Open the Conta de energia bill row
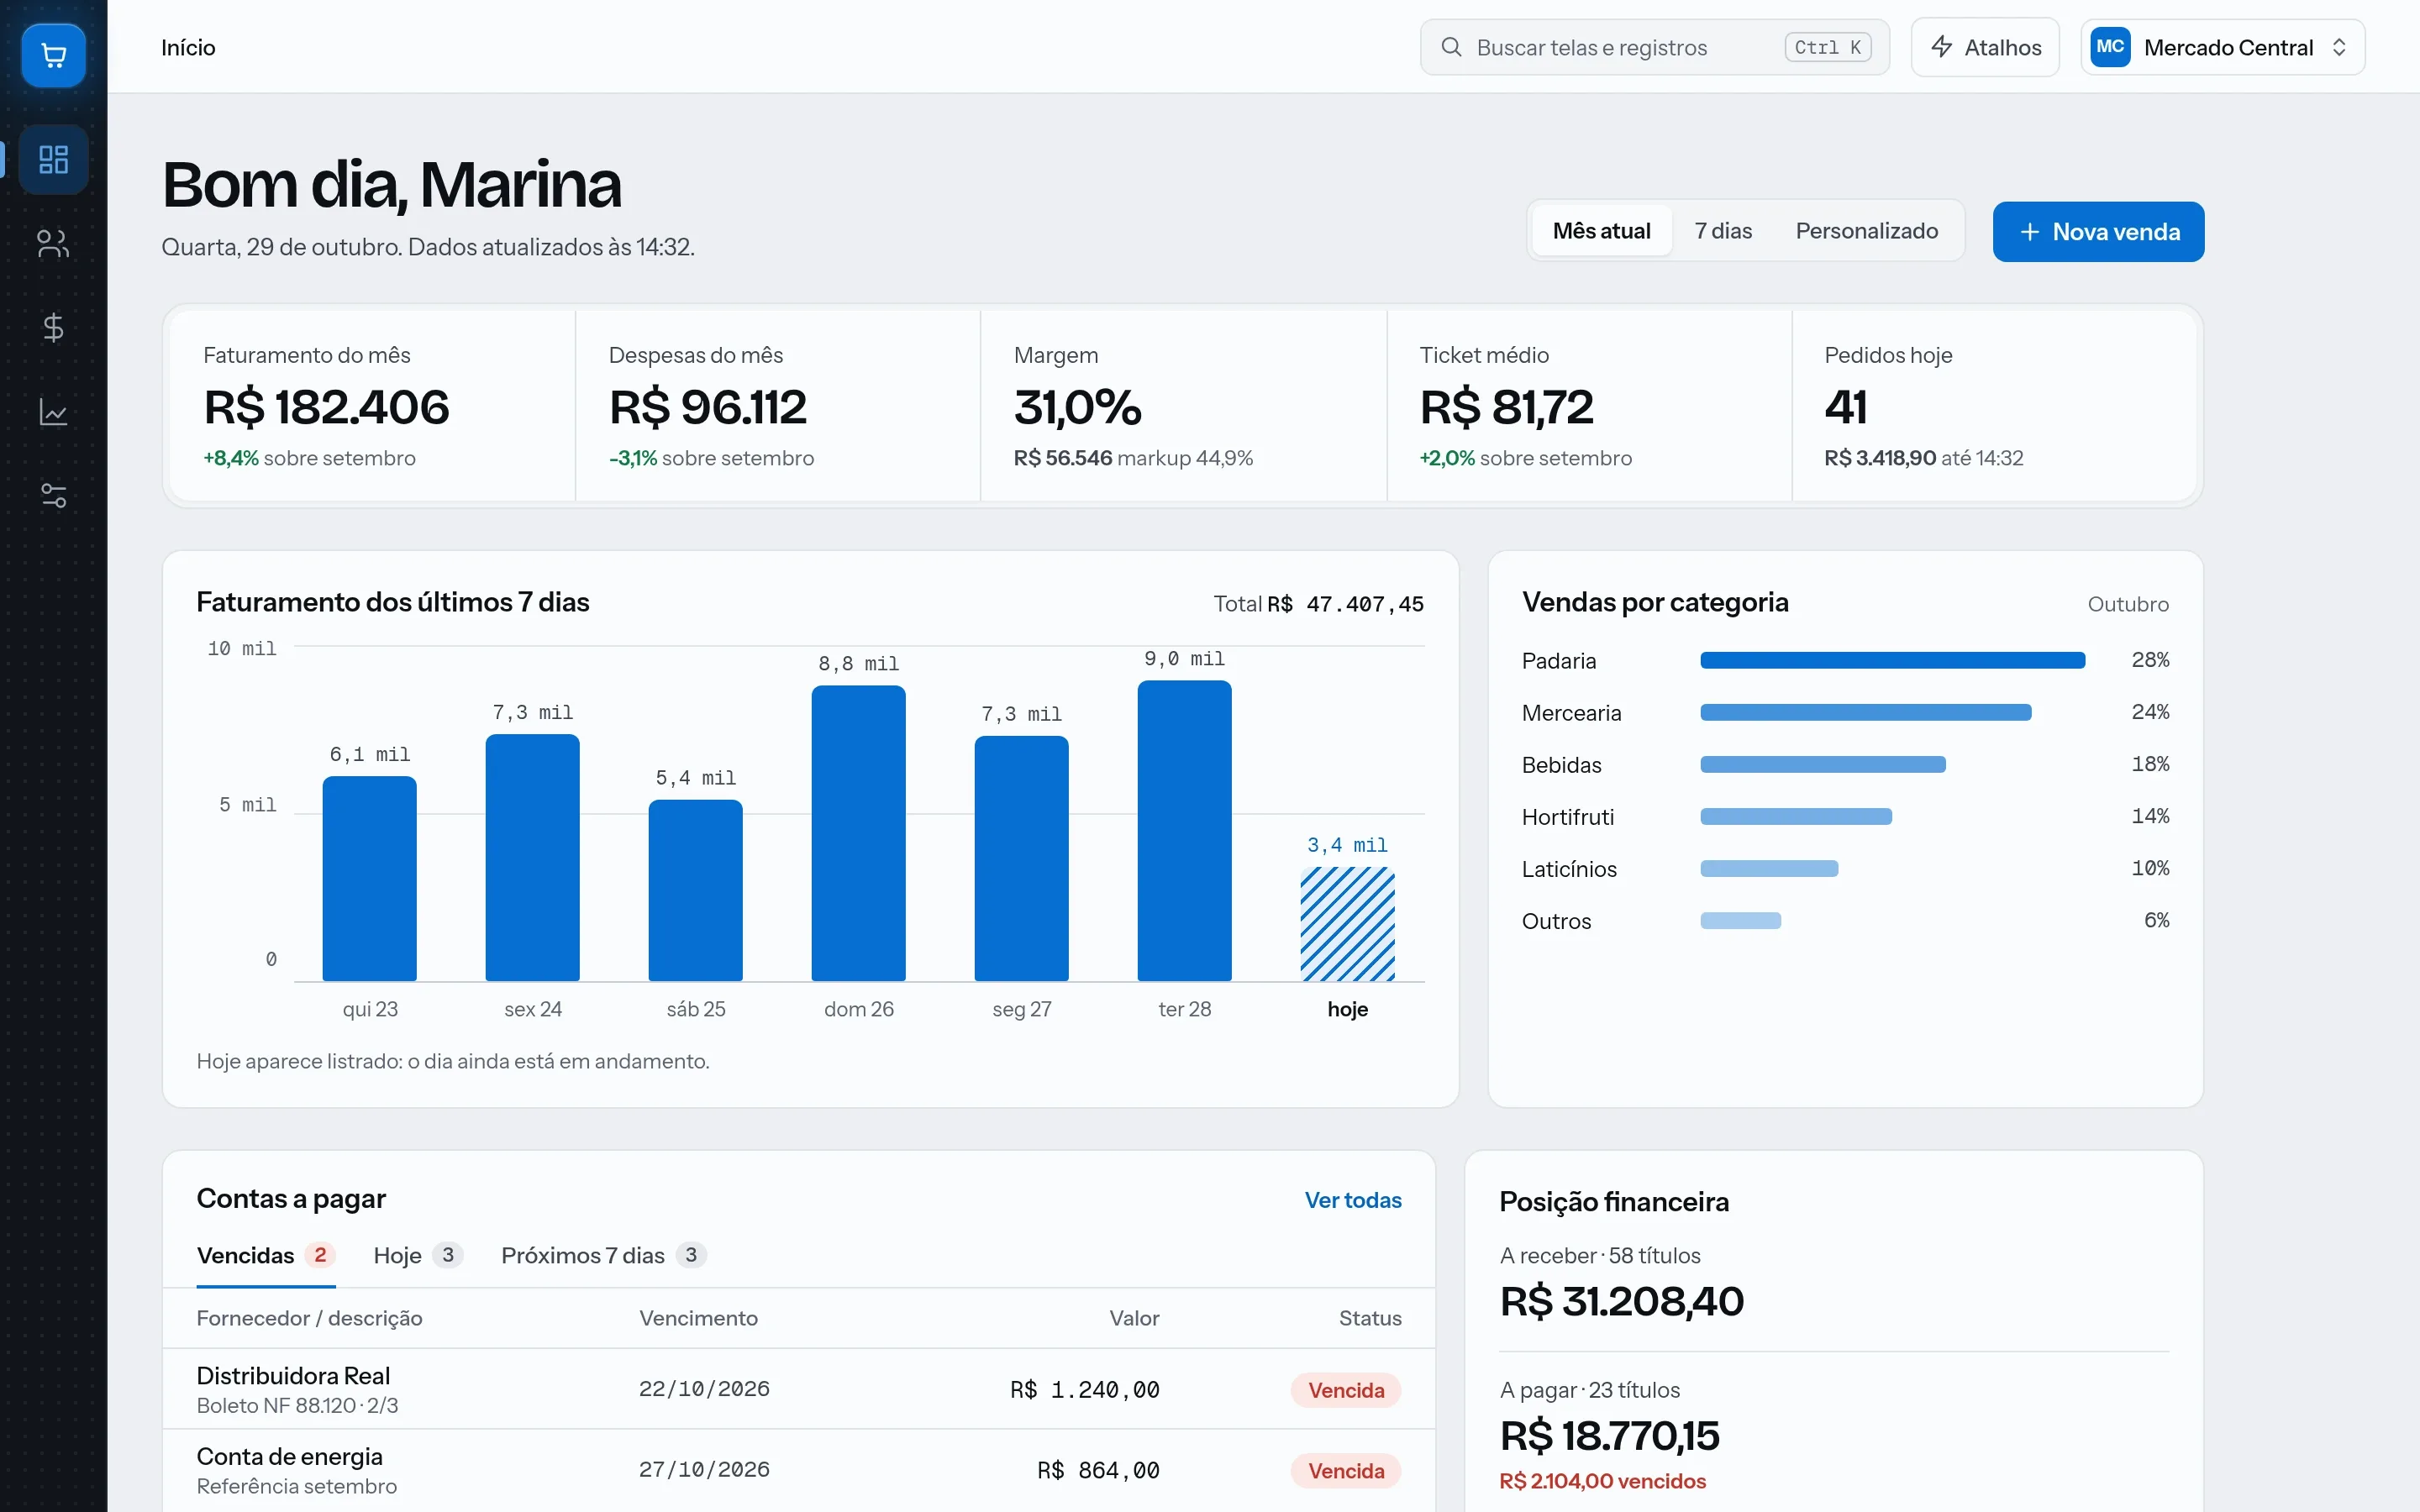 coord(799,1470)
